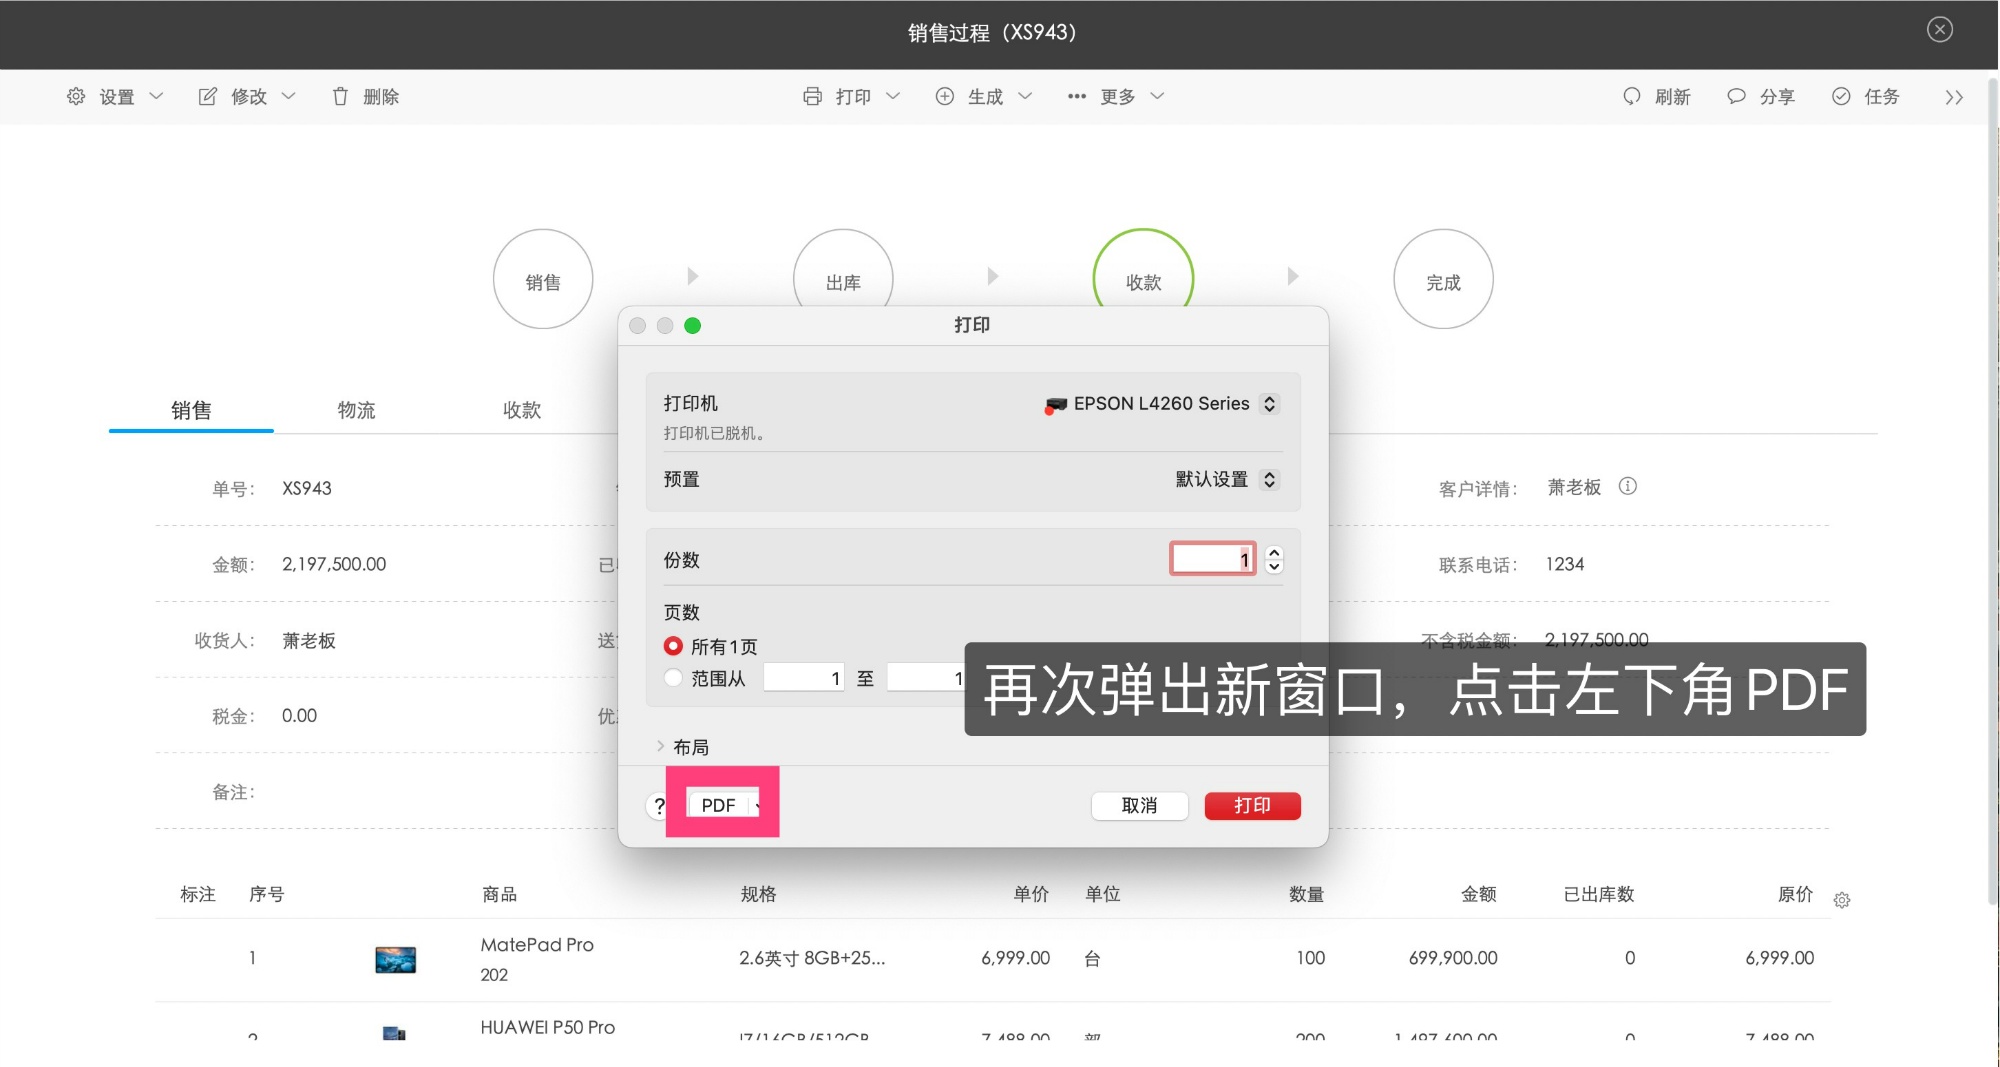The width and height of the screenshot is (2000, 1067).
Task: Switch to the 收款 tab
Action: [x=521, y=410]
